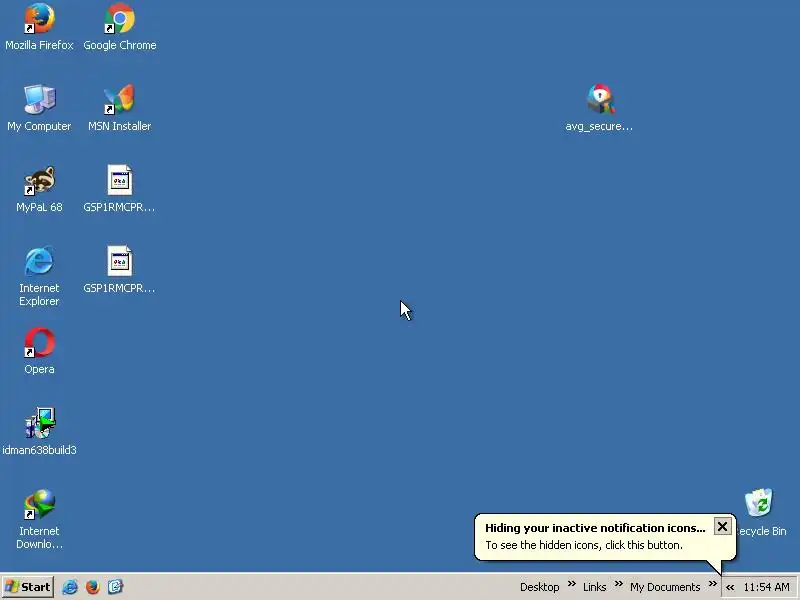Click the "My Computer" icon label
Image resolution: width=800 pixels, height=600 pixels.
[39, 127]
